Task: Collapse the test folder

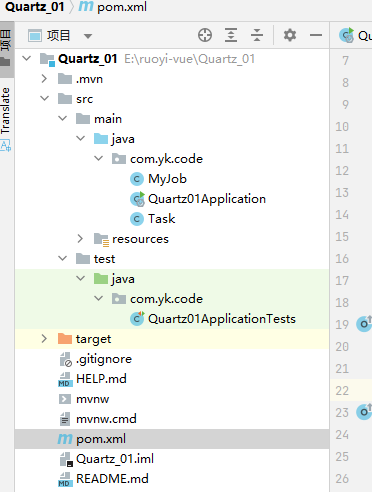Action: click(x=62, y=259)
